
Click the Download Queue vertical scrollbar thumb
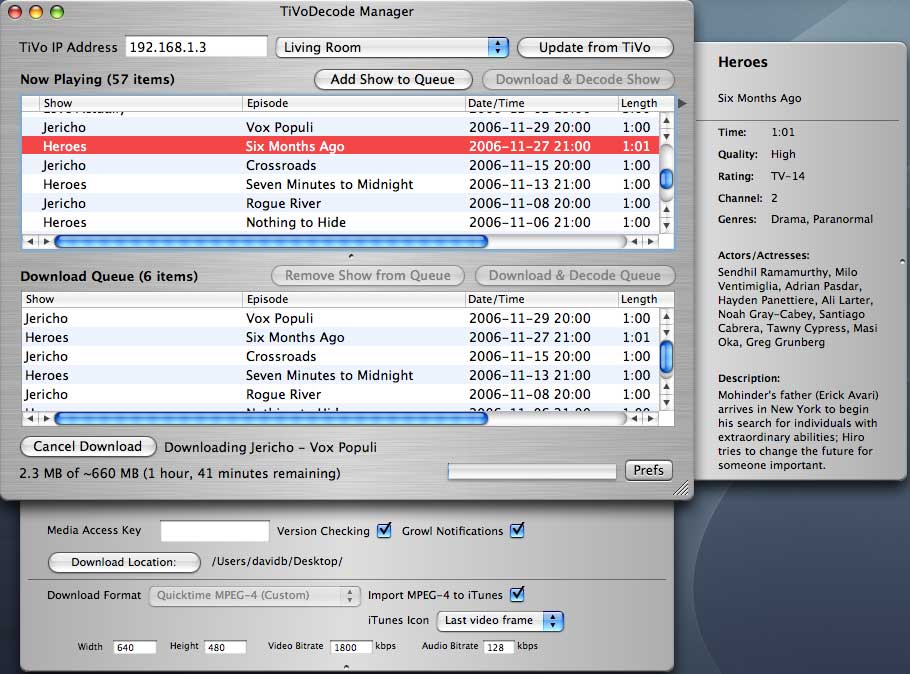(x=667, y=356)
